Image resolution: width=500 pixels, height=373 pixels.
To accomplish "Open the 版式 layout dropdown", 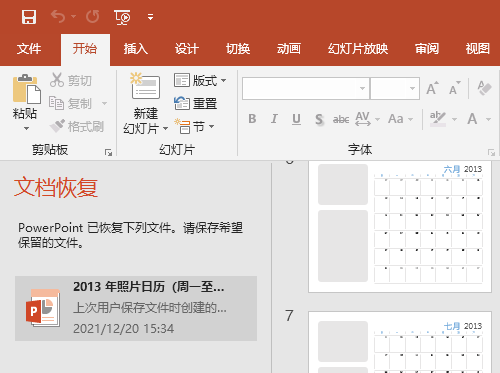I will click(200, 80).
